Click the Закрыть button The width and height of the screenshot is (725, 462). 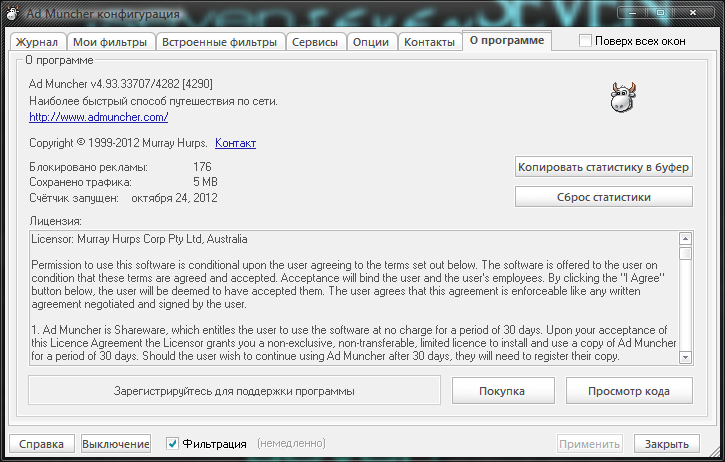667,444
